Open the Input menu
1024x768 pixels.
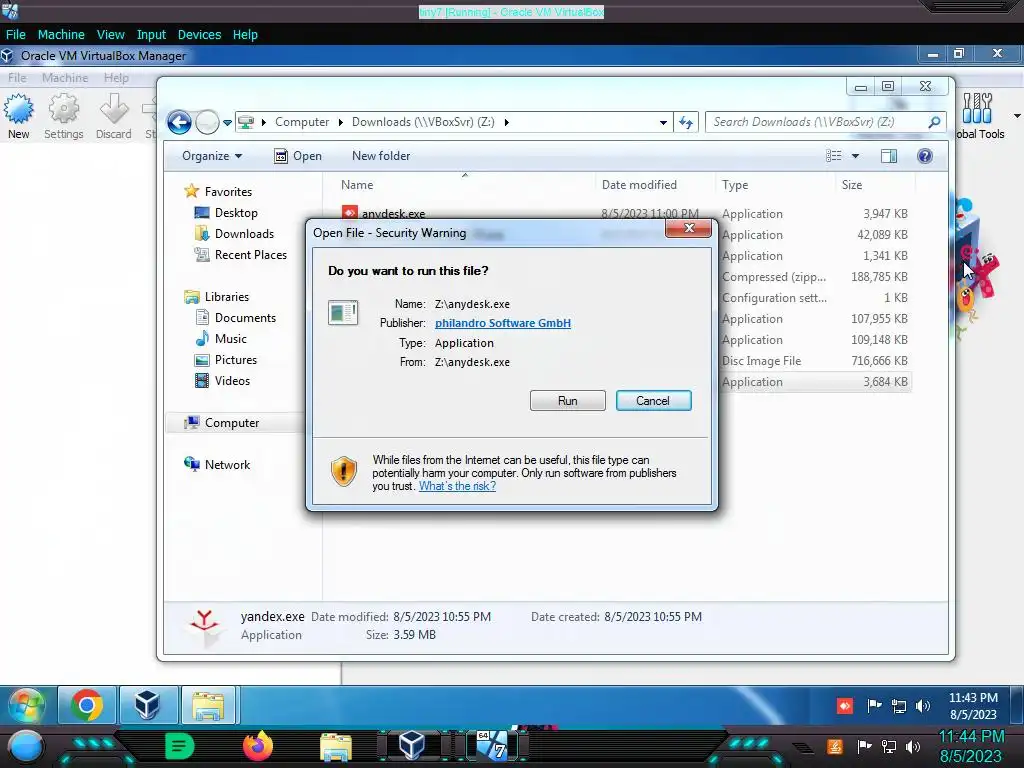(x=151, y=35)
